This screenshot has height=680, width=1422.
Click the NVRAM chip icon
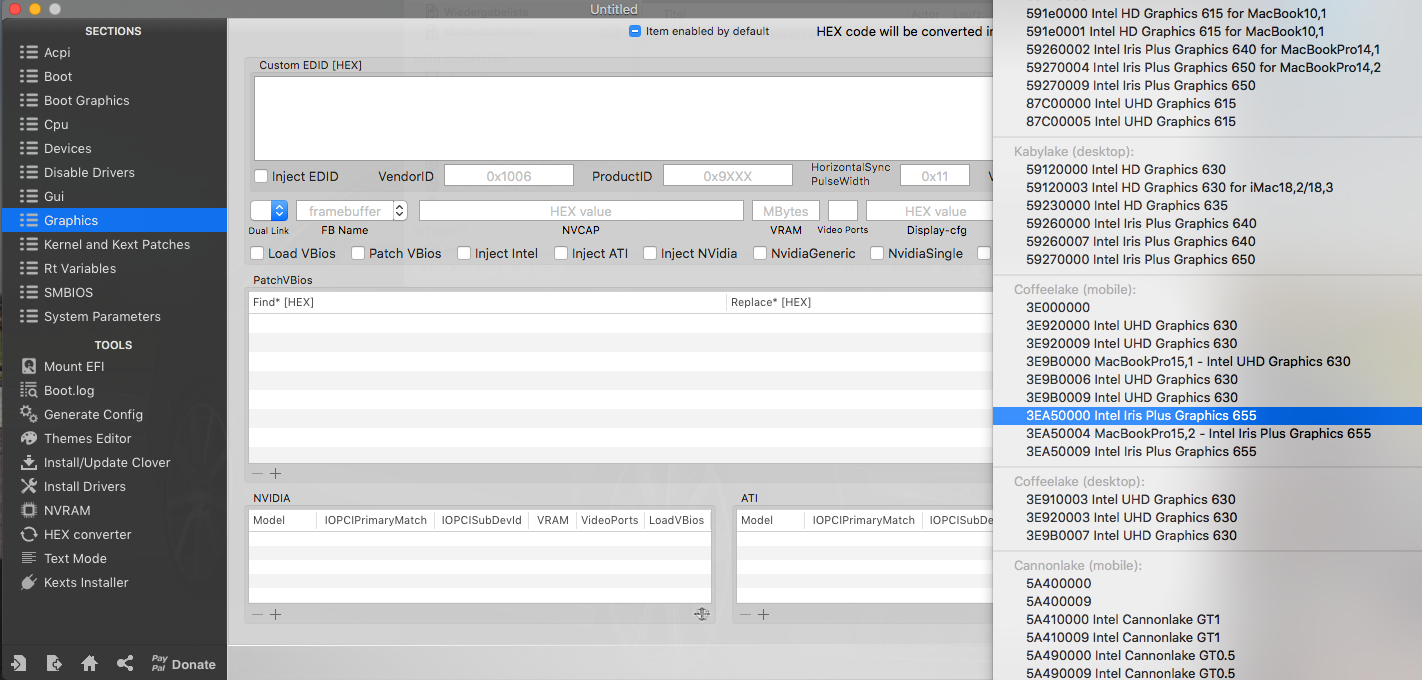28,510
